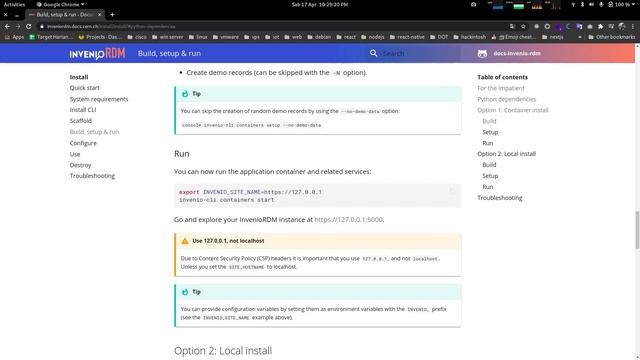The image size is (640, 360).
Task: Click the page vertical scrollbar thumb
Action: pos(637,230)
